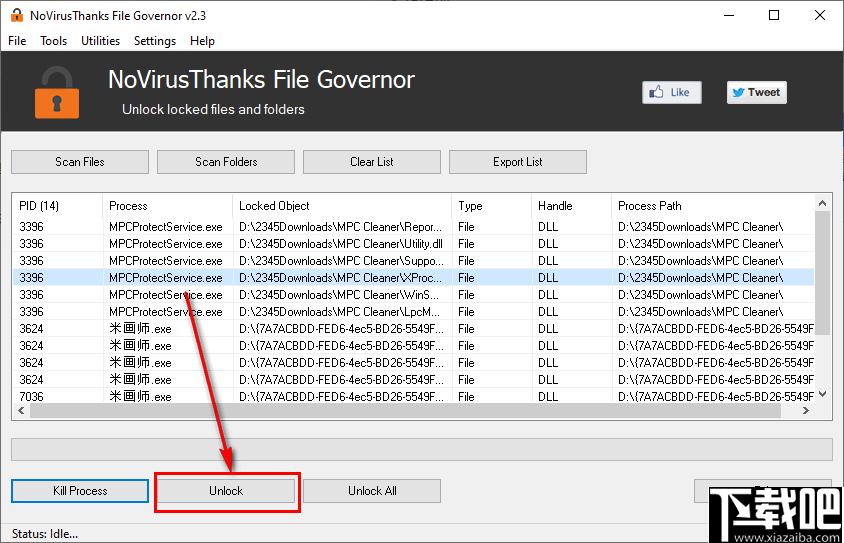The height and width of the screenshot is (543, 844).
Task: Click the horizontal scrollbar thumb under the list
Action: (x=405, y=411)
